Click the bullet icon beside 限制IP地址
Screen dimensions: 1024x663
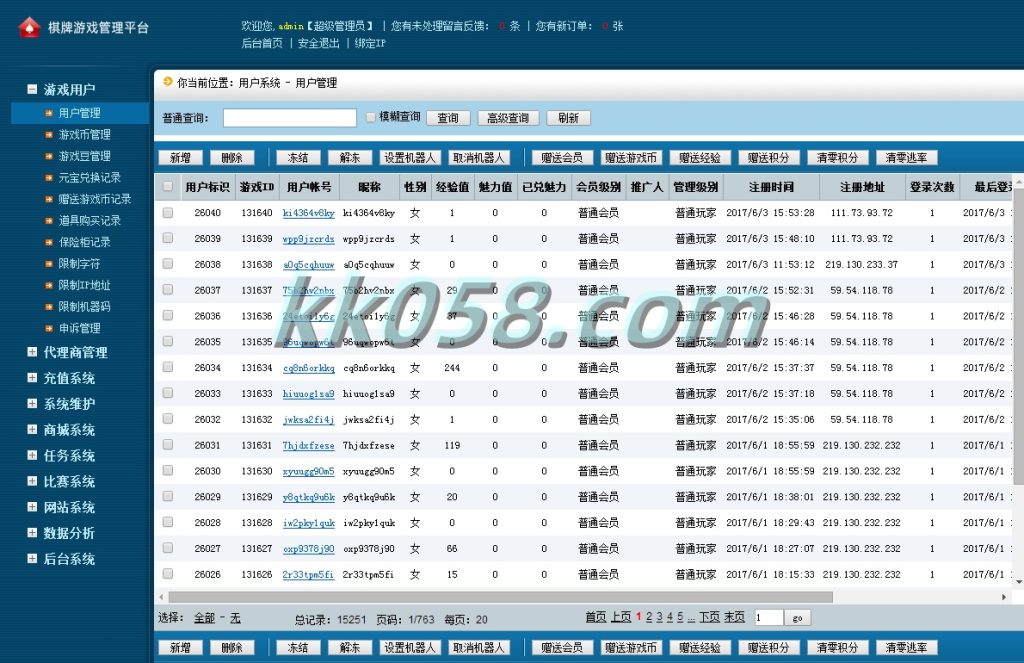tap(48, 285)
